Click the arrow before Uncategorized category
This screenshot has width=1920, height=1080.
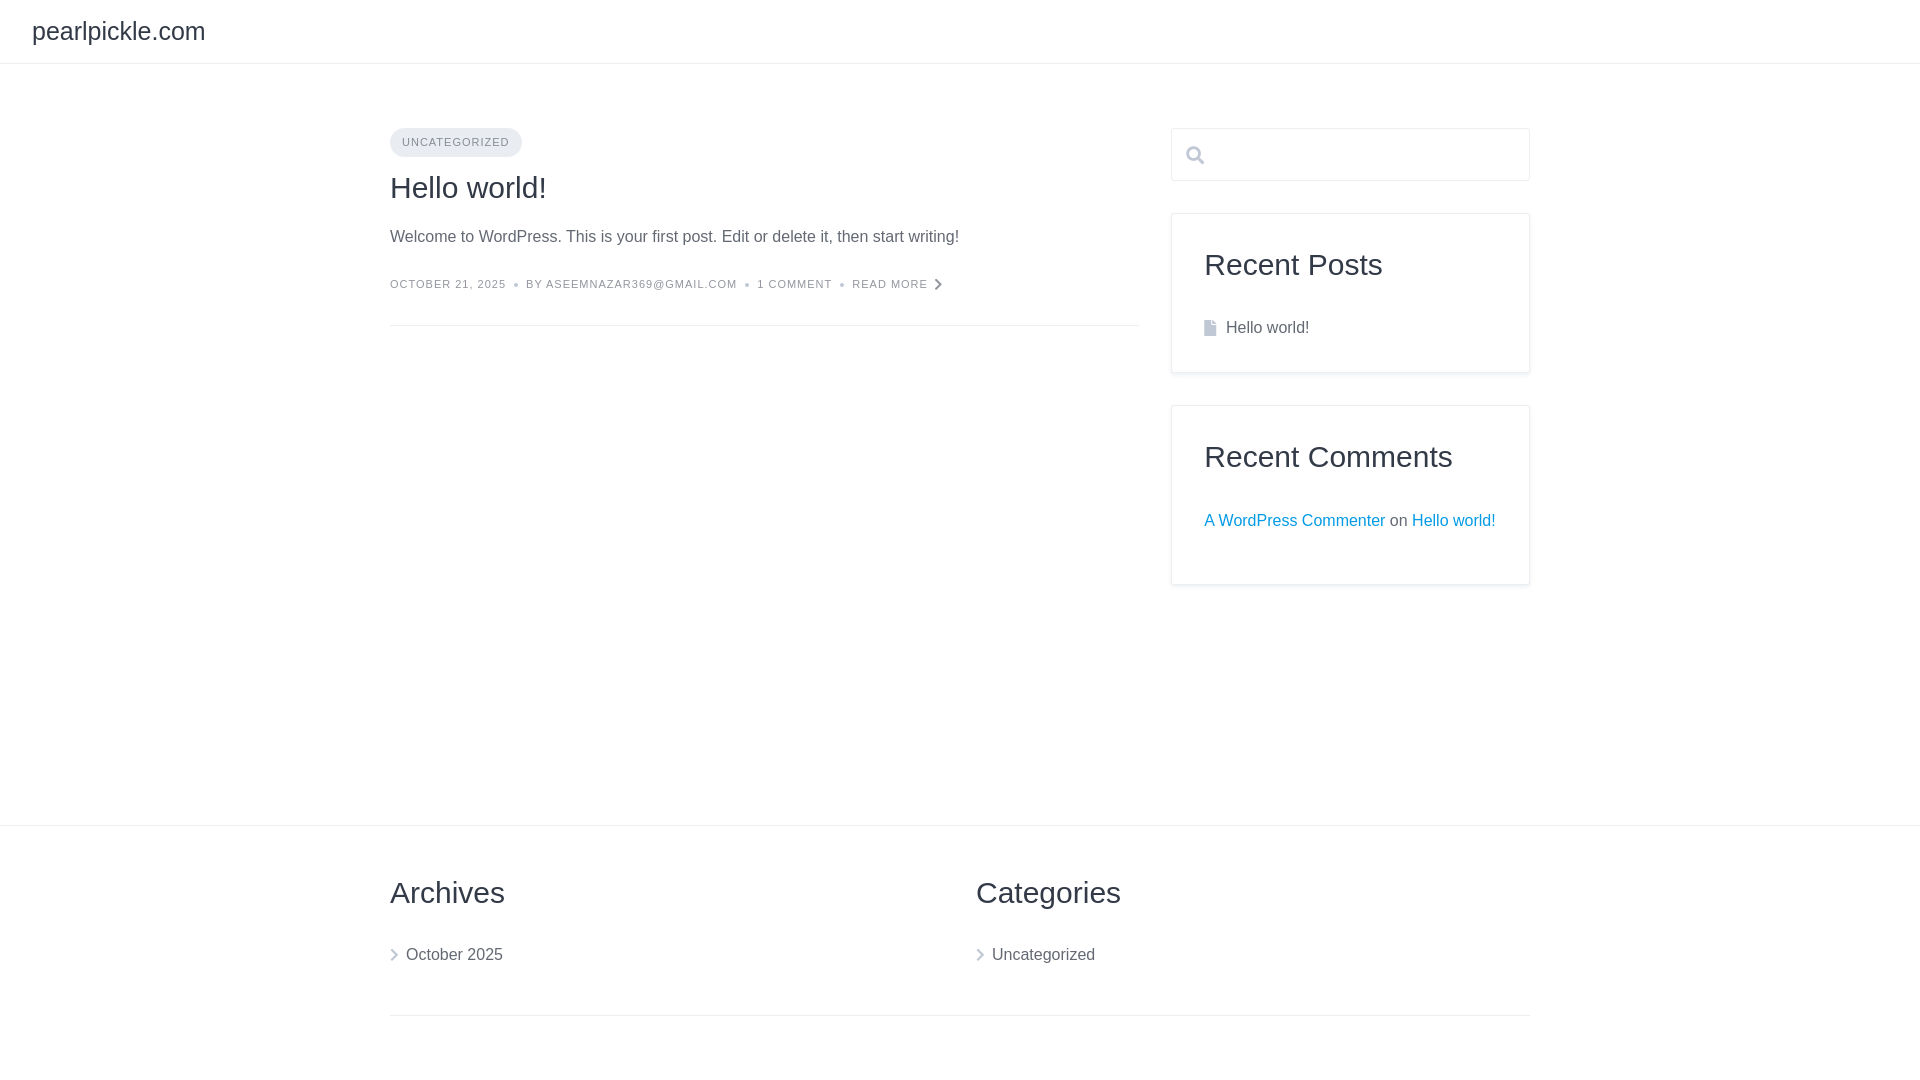pyautogui.click(x=980, y=955)
